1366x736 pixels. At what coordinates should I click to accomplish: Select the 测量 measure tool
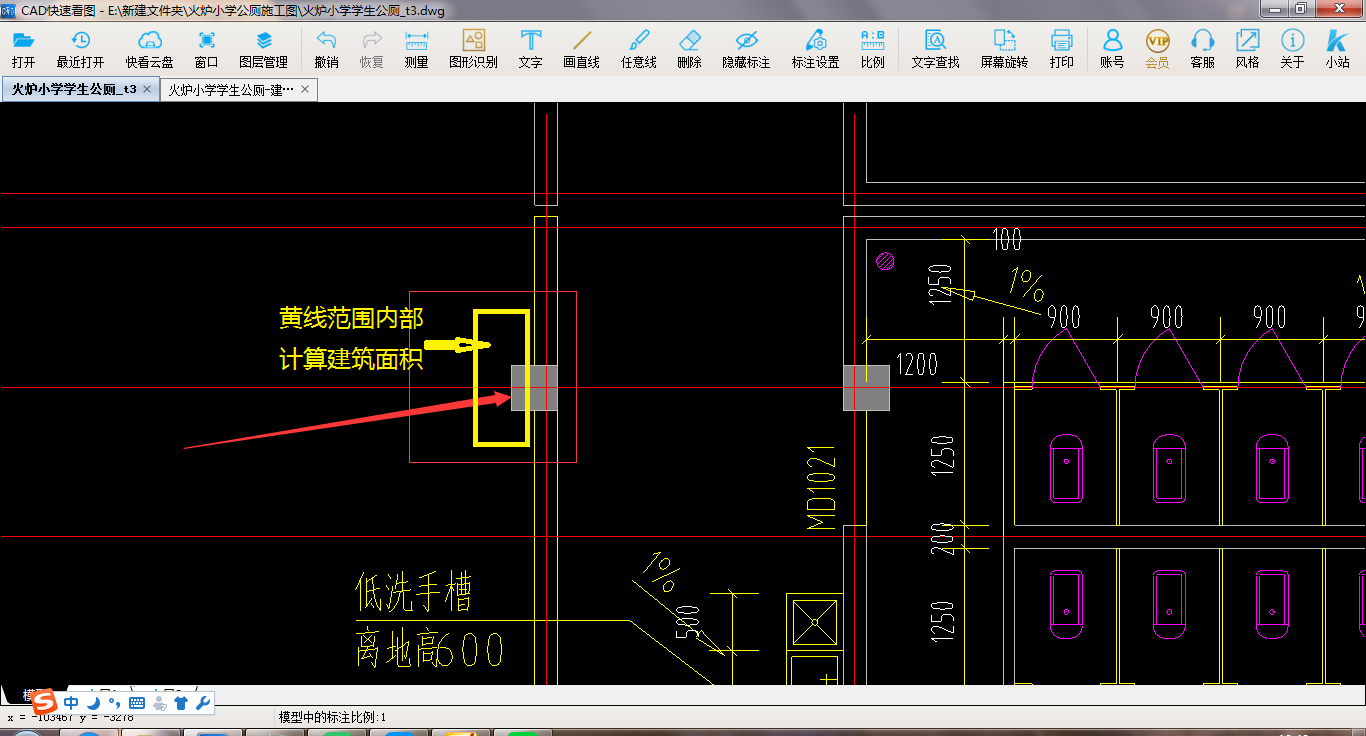coord(416,49)
